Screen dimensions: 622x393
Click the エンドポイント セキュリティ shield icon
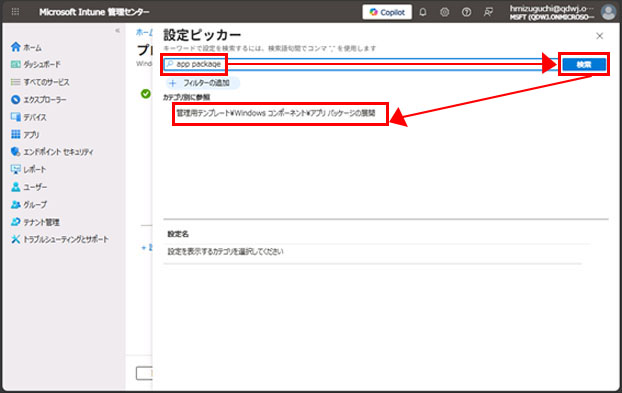pyautogui.click(x=15, y=151)
